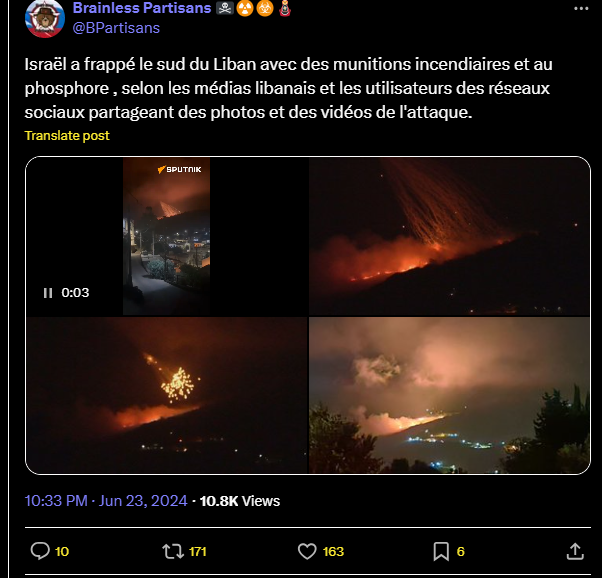Screen dimensions: 602x578
Task: Click the Translate post link
Action: 67,136
